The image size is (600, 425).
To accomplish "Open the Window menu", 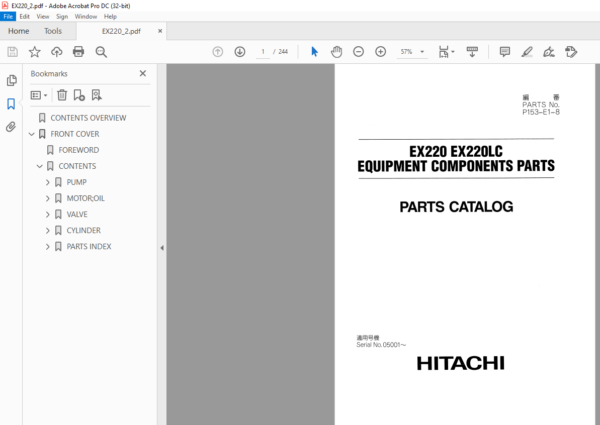I will (86, 16).
